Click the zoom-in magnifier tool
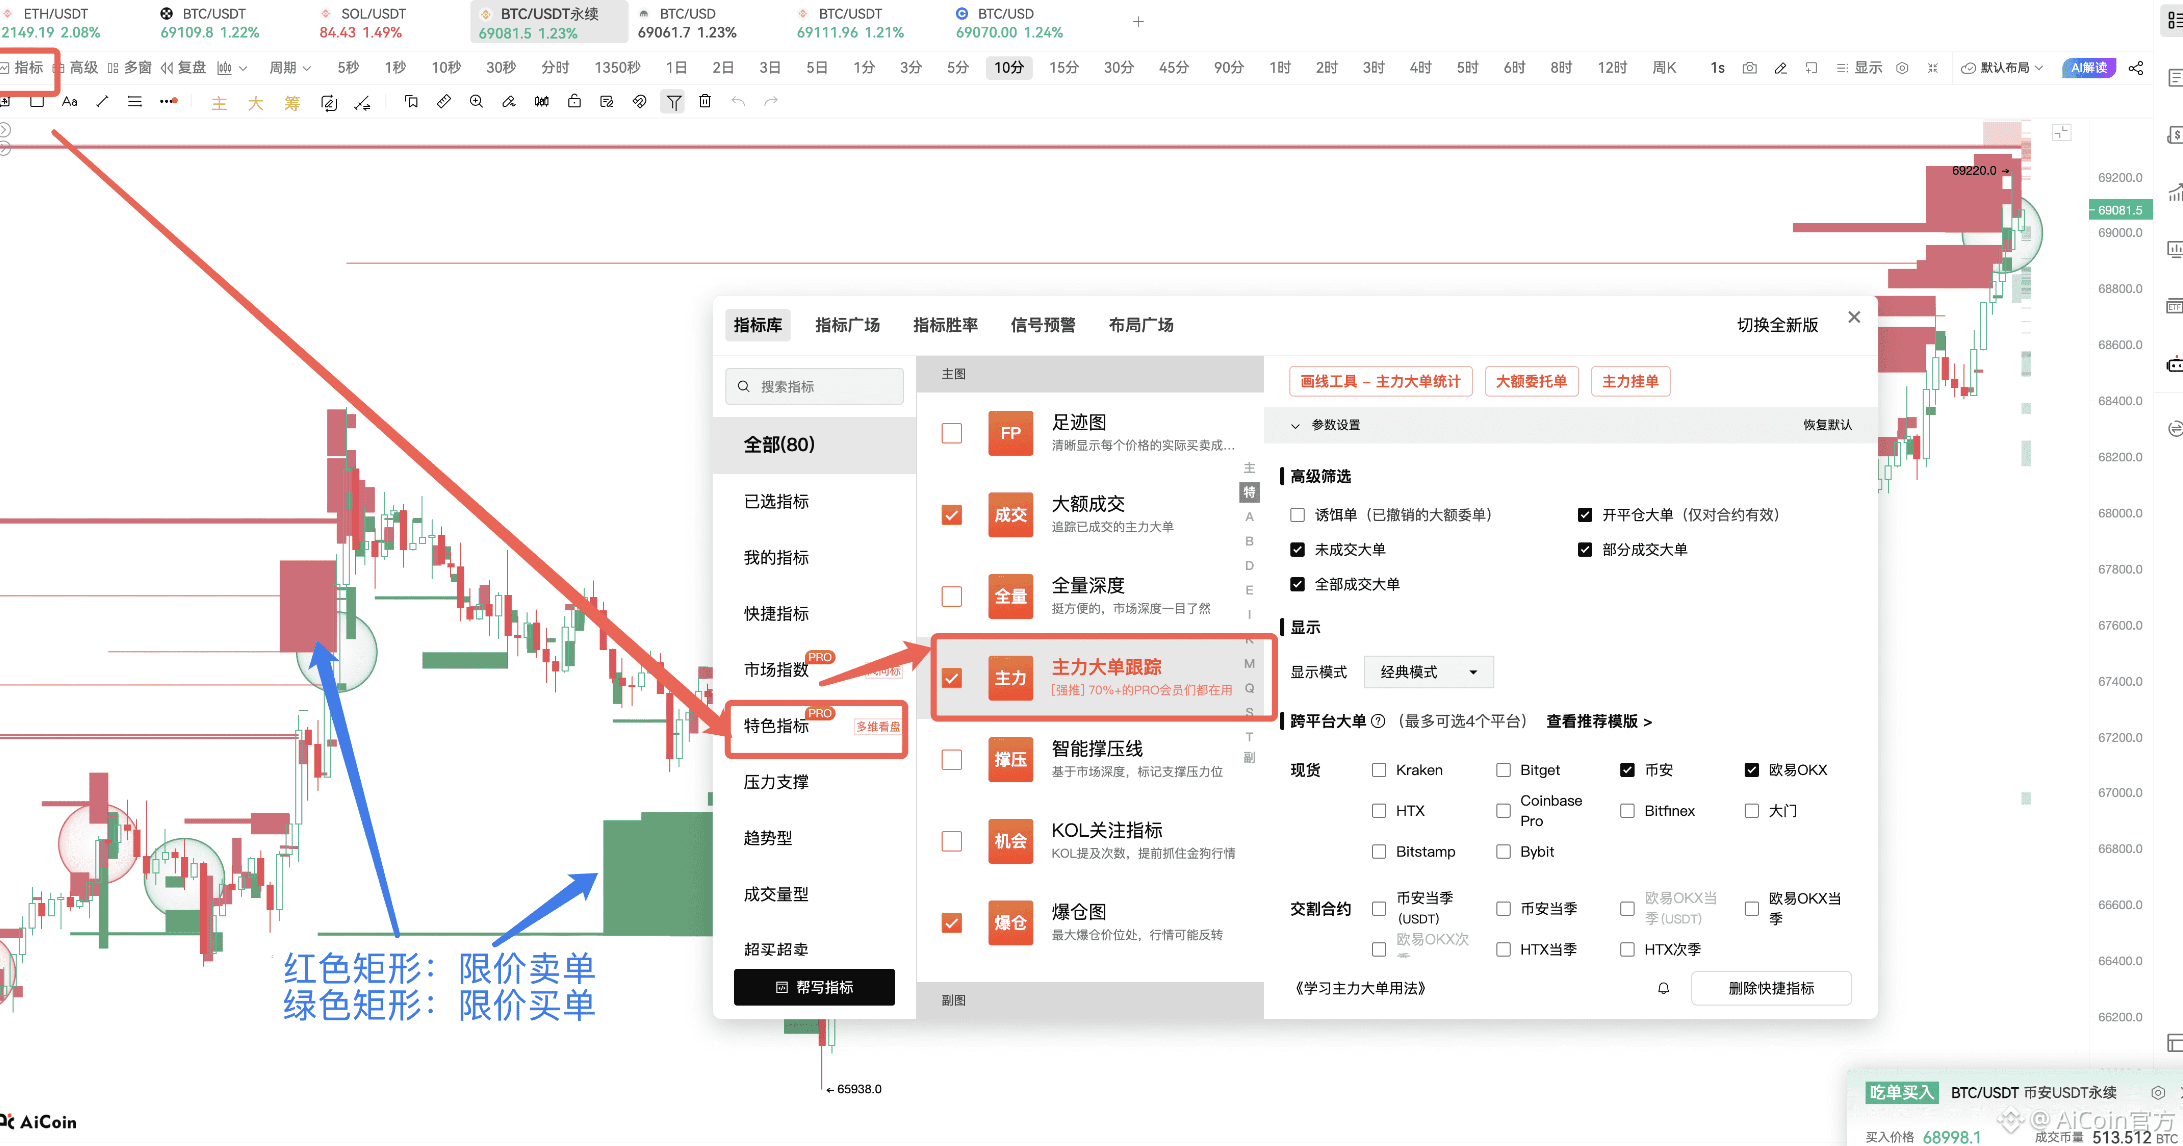The height and width of the screenshot is (1146, 2183). pos(476,101)
